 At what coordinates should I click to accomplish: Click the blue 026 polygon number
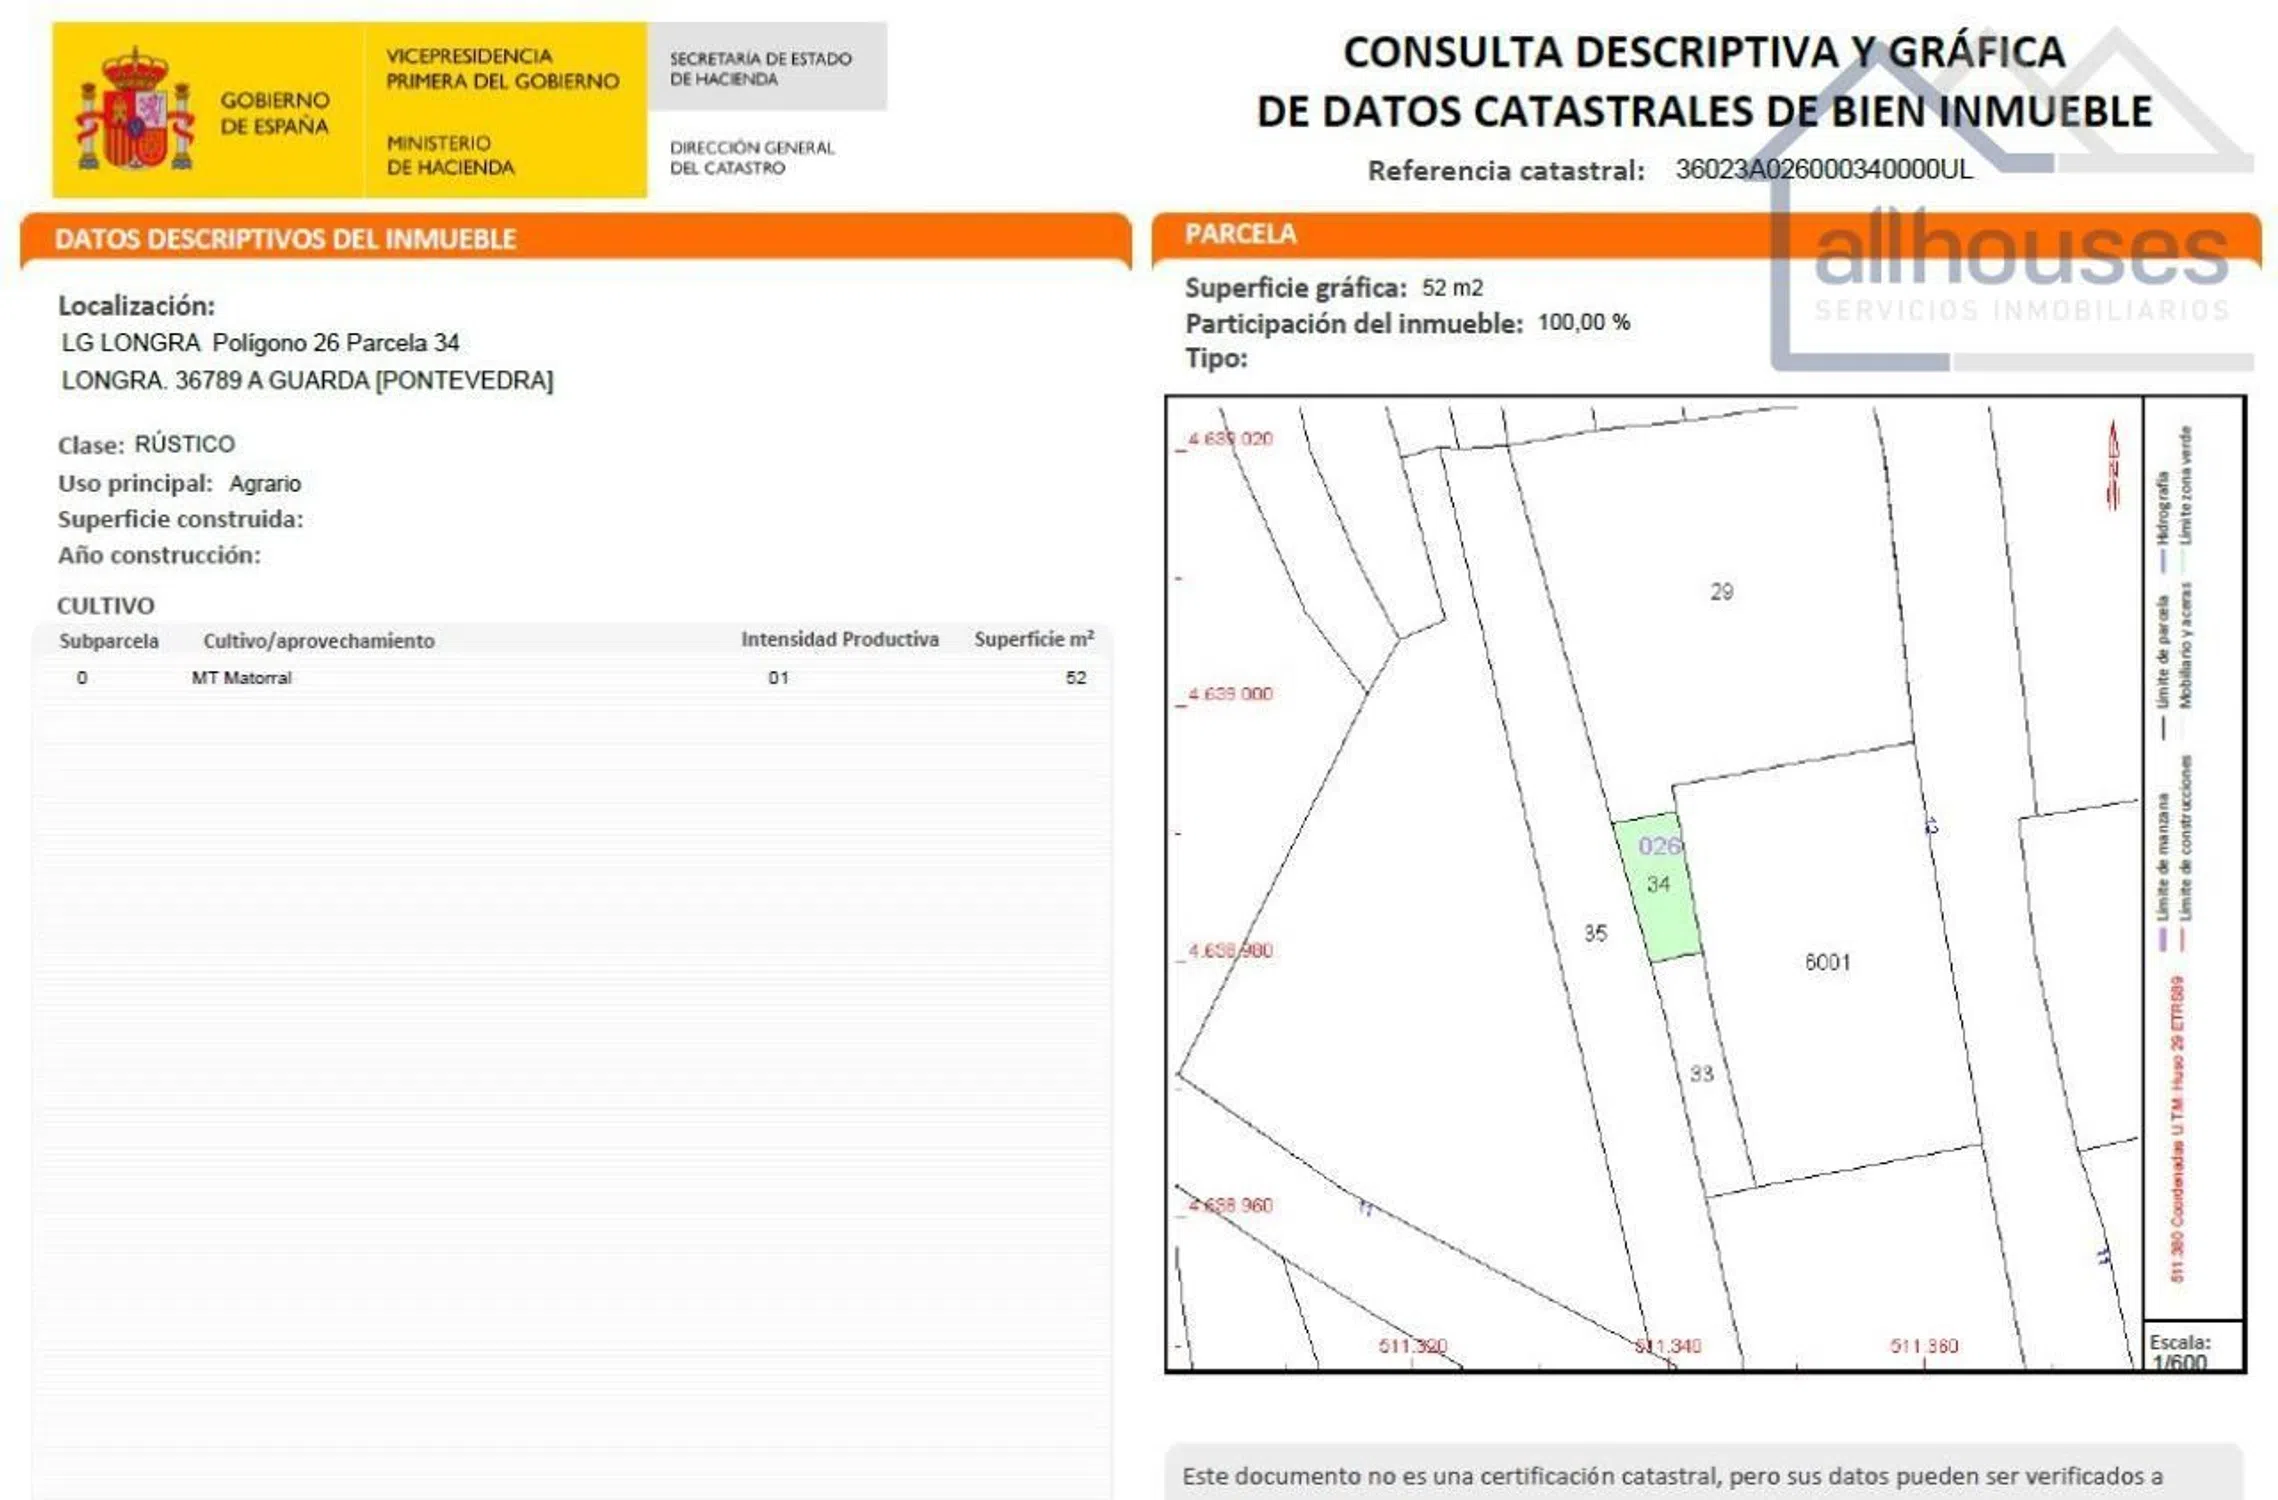(1658, 847)
